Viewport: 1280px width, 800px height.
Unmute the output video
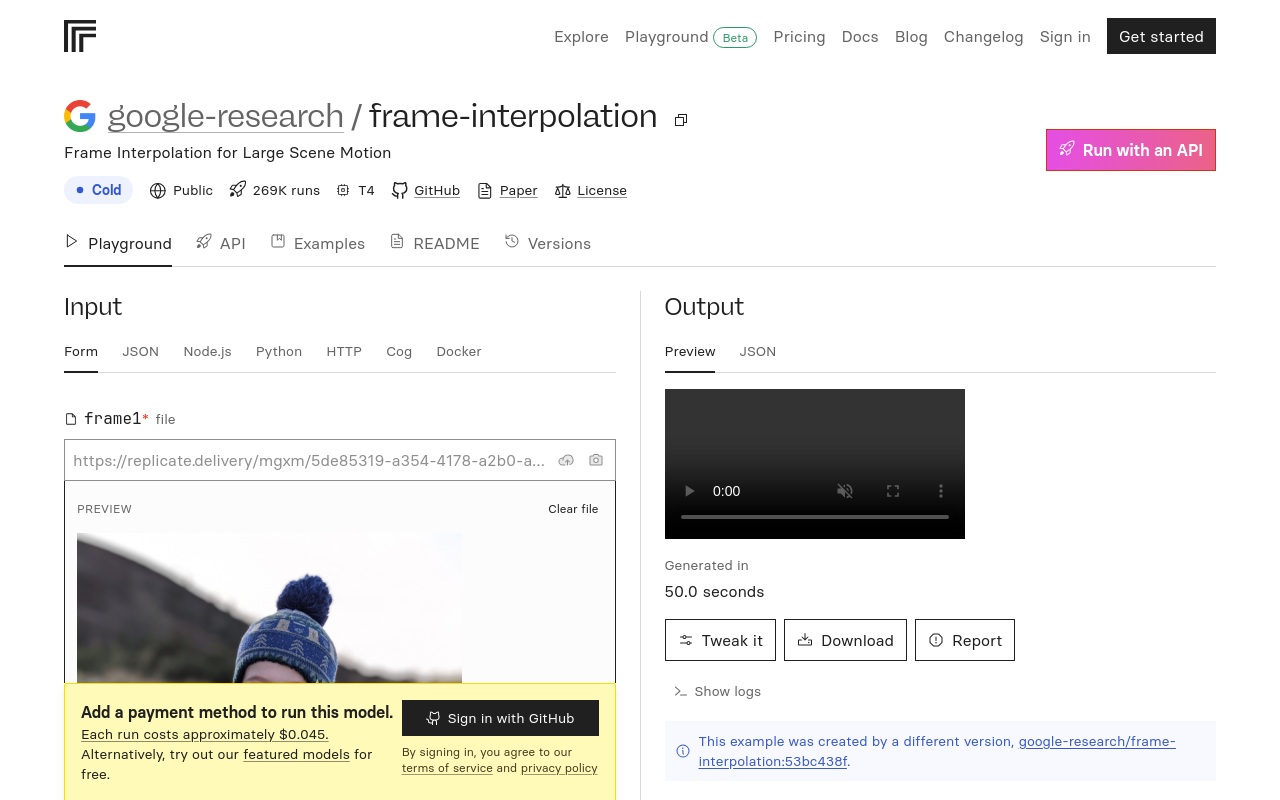[845, 491]
